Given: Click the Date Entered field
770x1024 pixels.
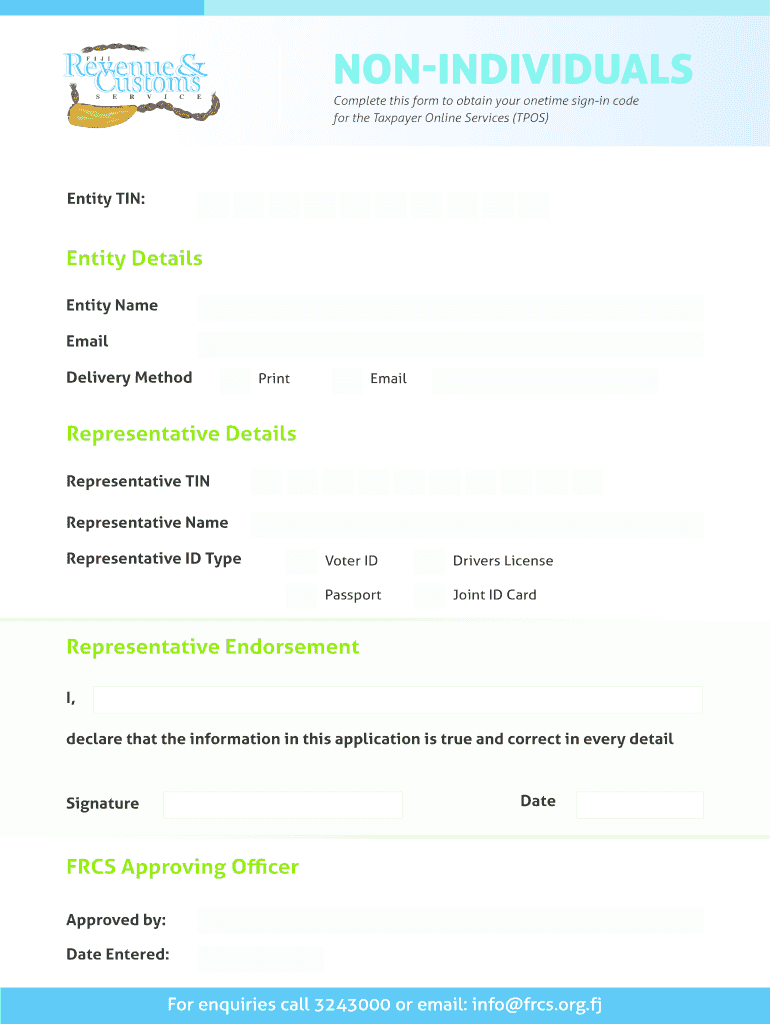Looking at the screenshot, I should pos(260,957).
